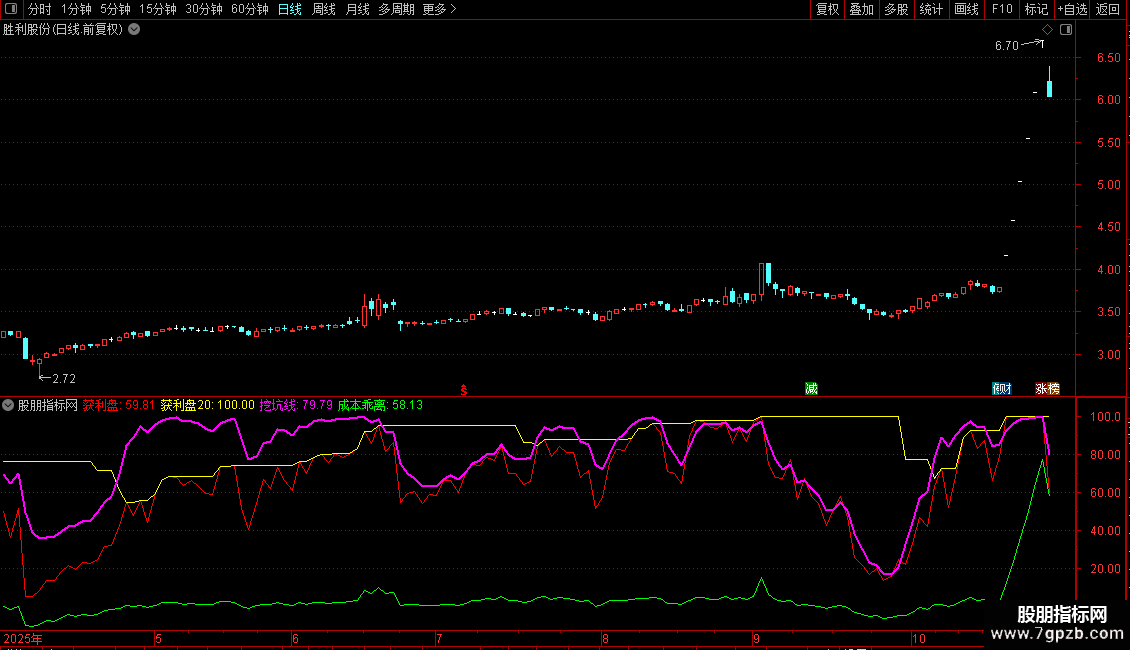This screenshot has width=1130, height=650.
Task: Expand the 股朋指标网 indicator dropdown
Action: point(9,405)
